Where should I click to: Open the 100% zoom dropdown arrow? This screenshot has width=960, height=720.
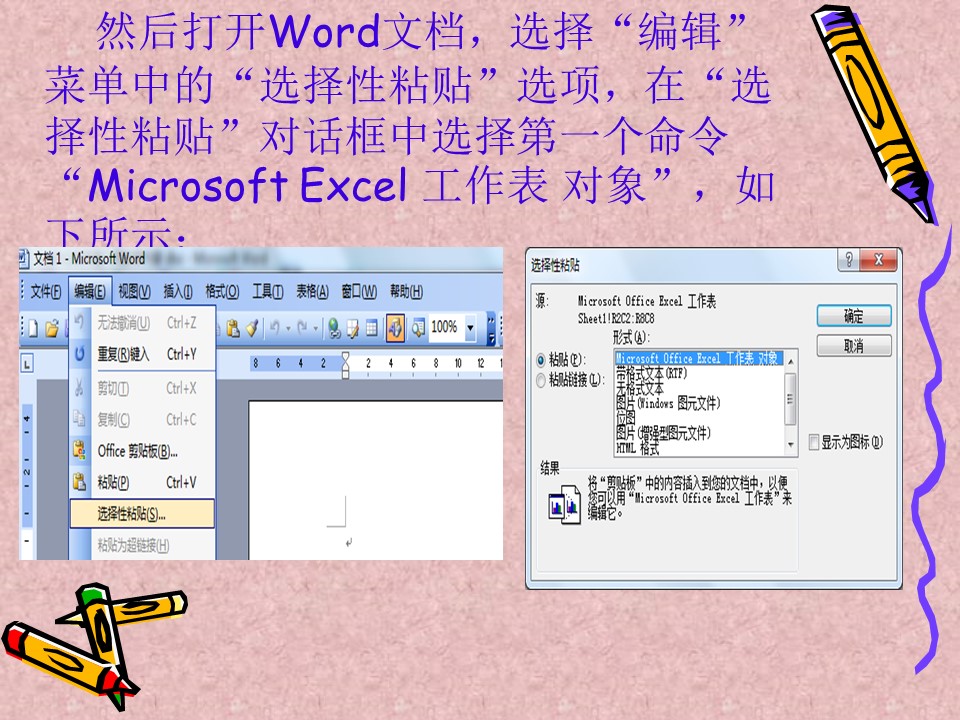pyautogui.click(x=470, y=329)
